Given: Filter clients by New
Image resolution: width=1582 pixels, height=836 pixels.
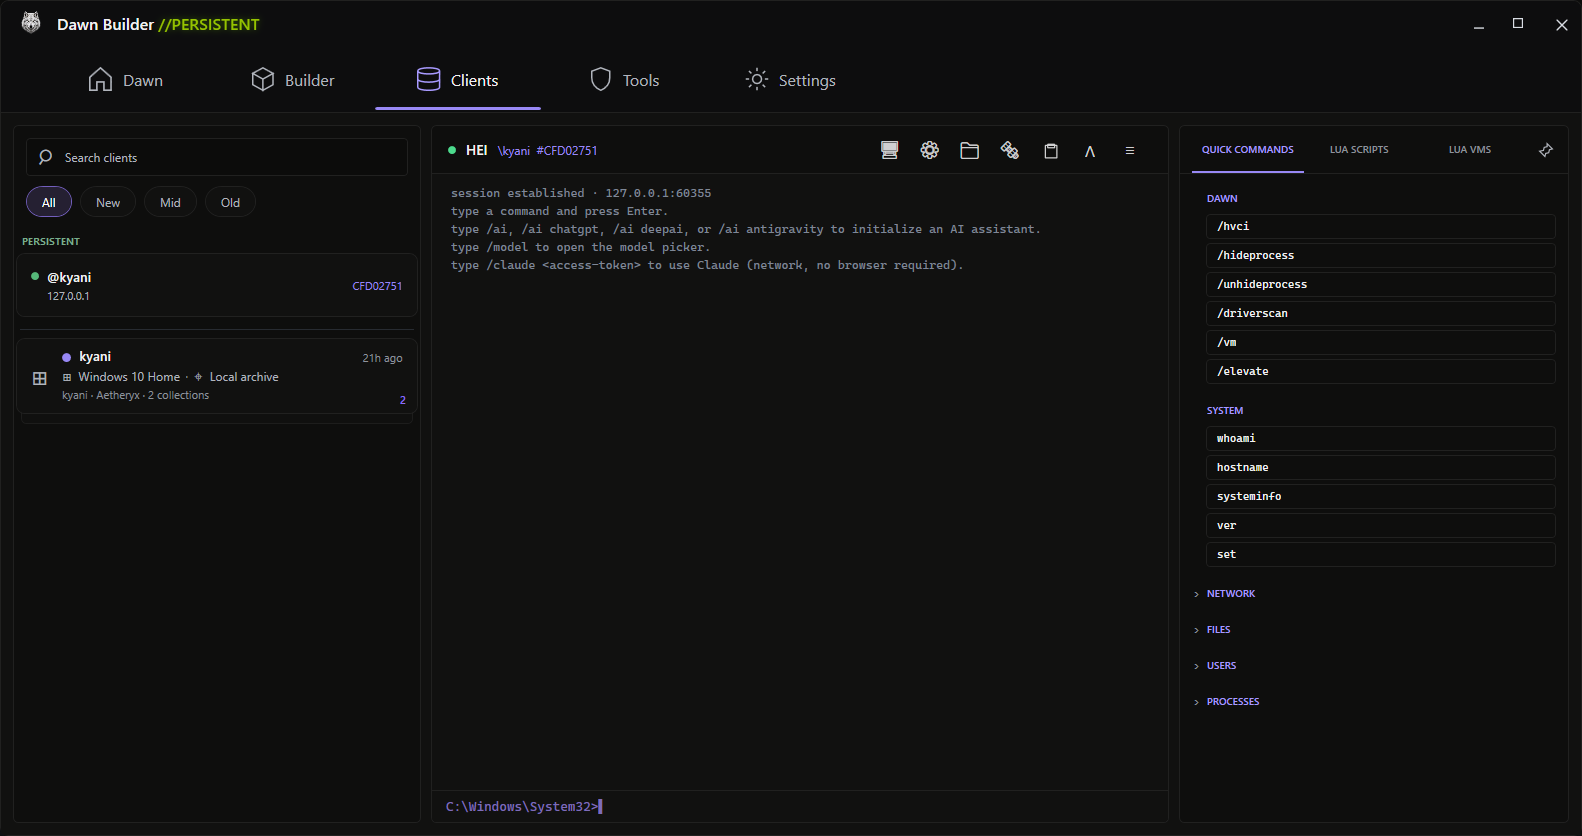Looking at the screenshot, I should tap(108, 202).
